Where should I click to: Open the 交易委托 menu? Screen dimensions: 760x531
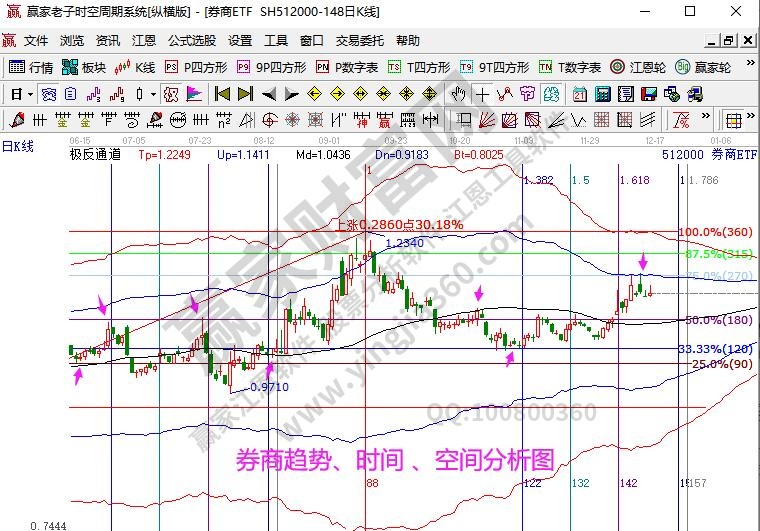point(359,41)
